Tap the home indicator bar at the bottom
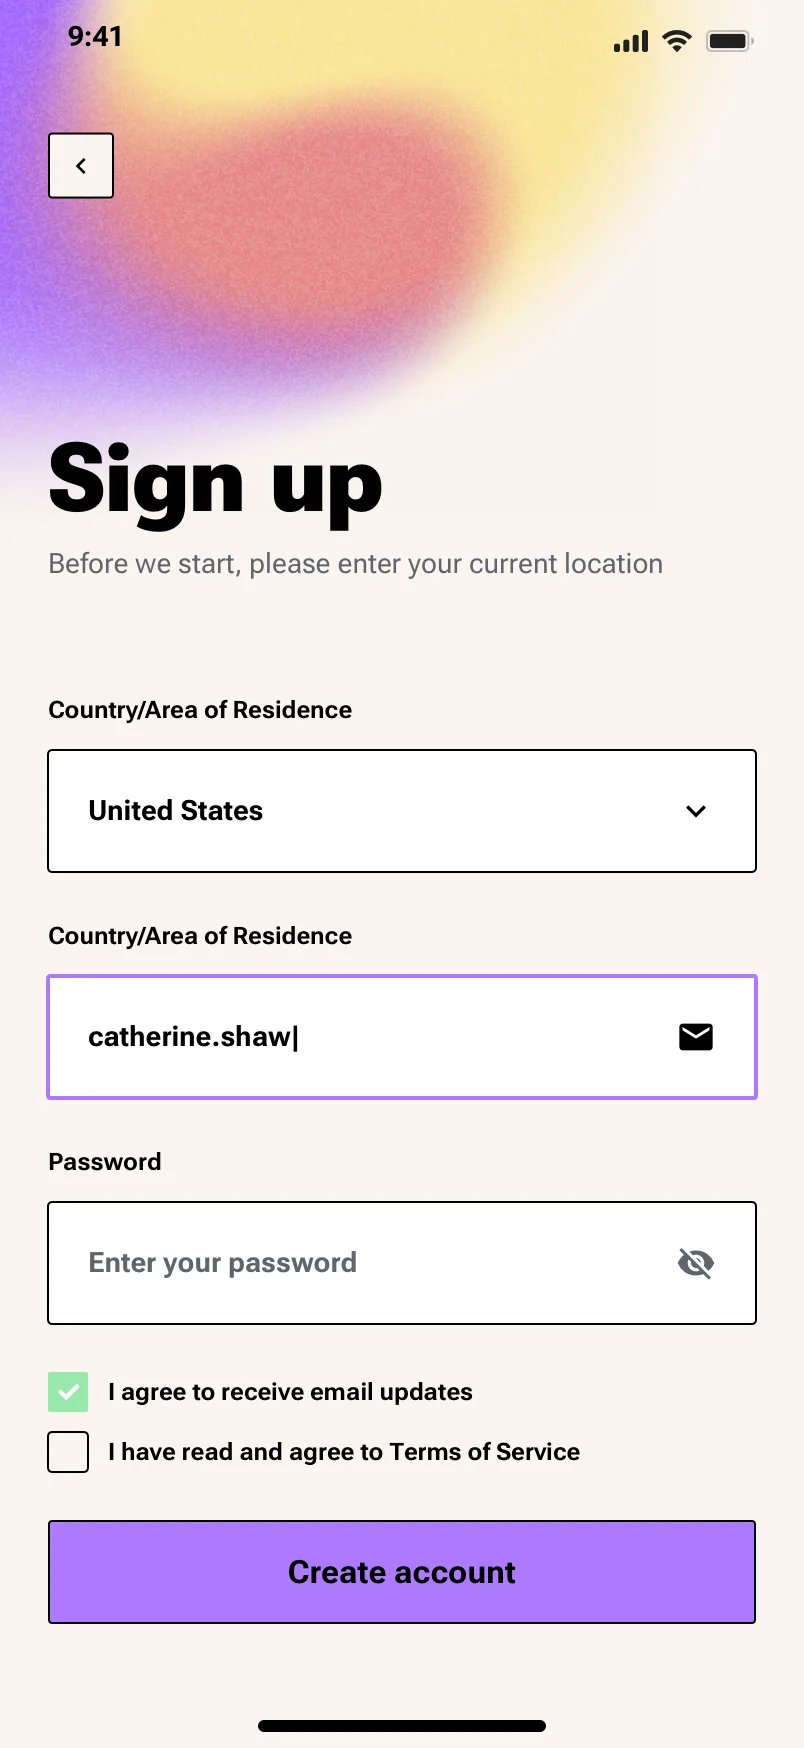804x1748 pixels. coord(402,1724)
